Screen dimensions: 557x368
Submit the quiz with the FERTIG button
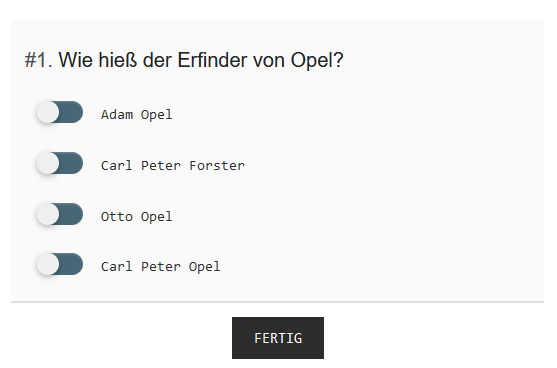tap(278, 338)
